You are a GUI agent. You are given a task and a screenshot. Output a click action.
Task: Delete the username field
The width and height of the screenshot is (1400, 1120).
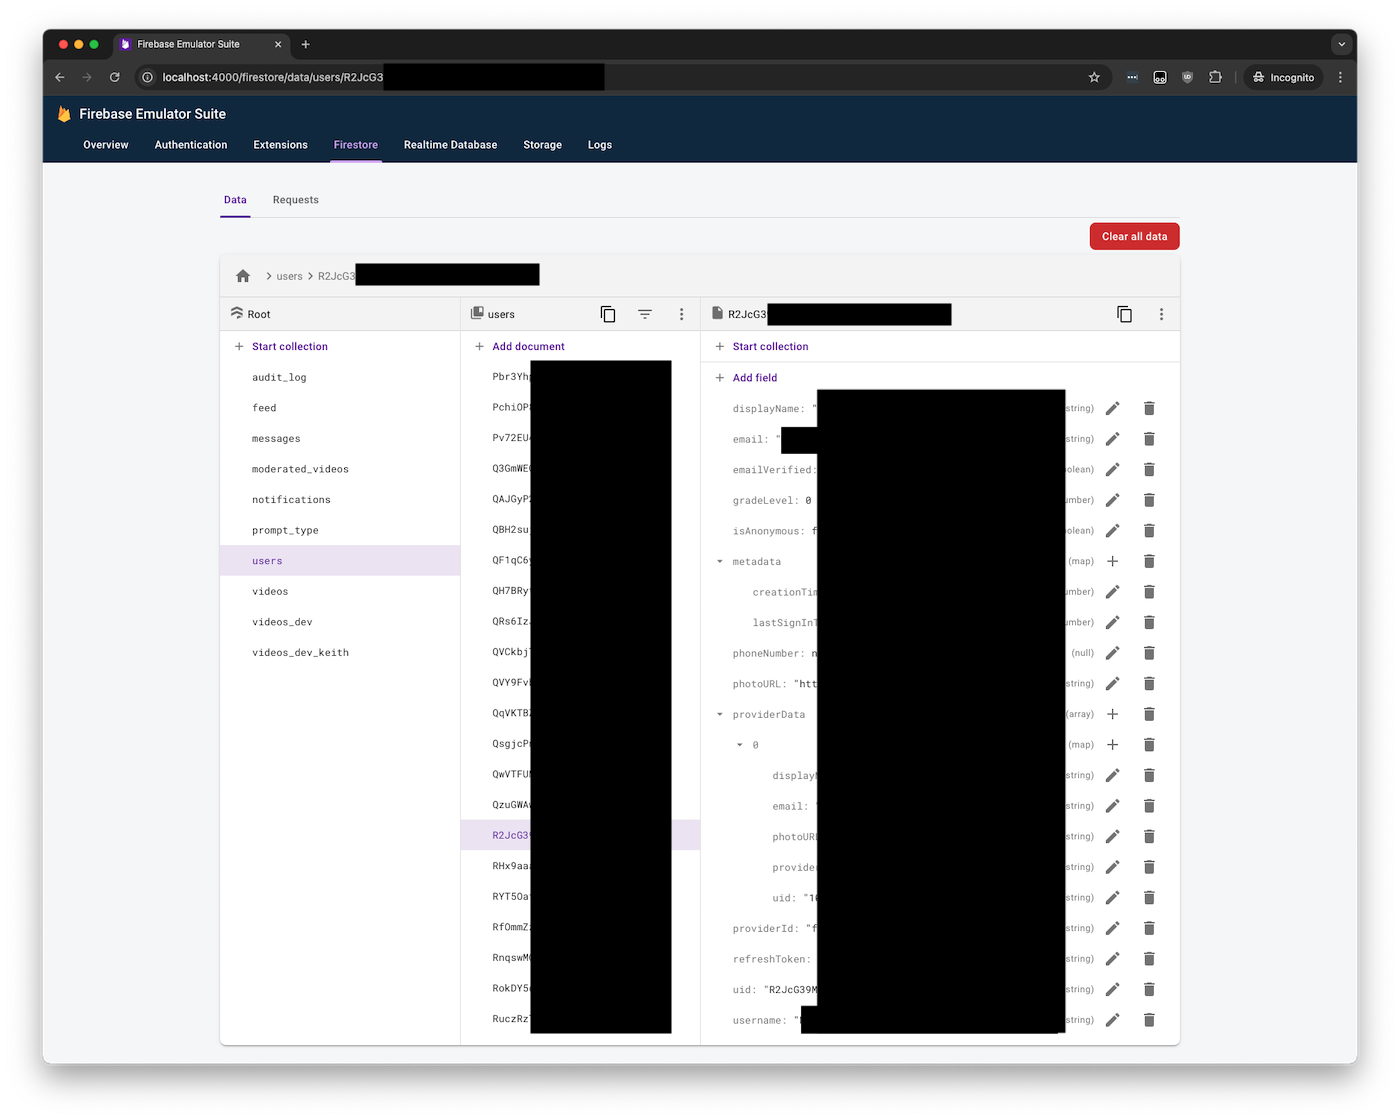(1149, 1020)
